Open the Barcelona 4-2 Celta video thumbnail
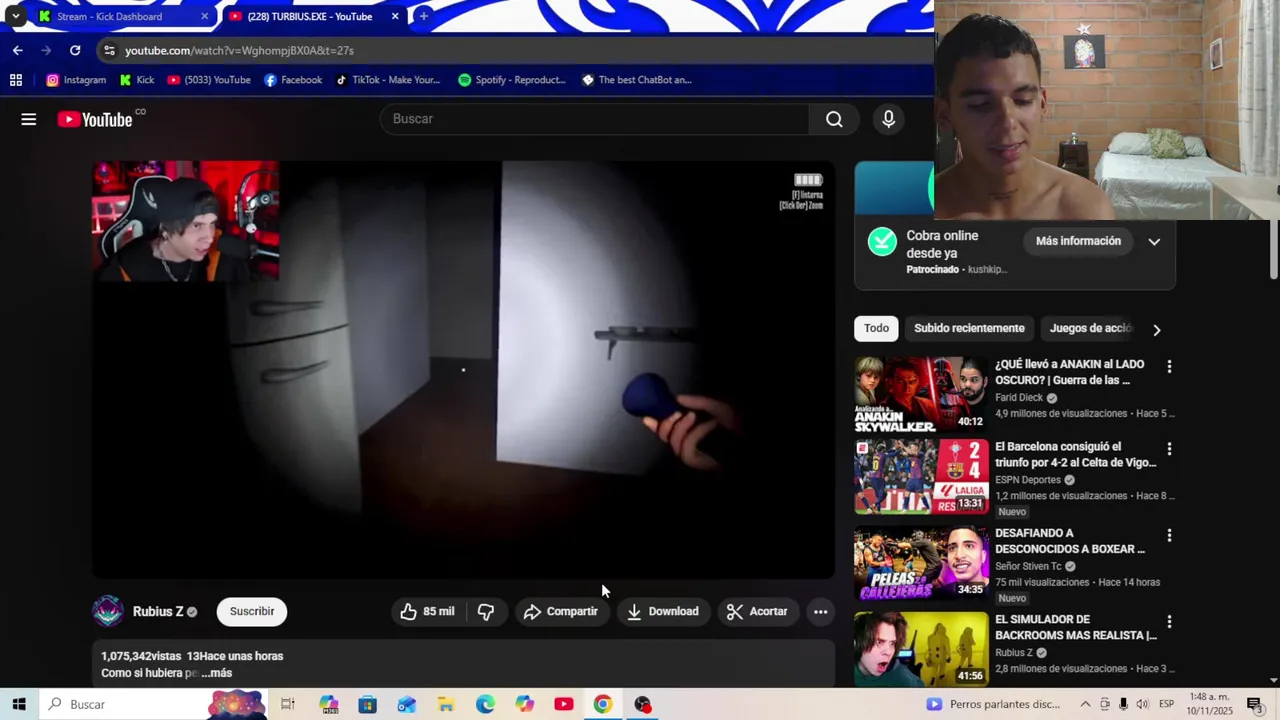This screenshot has width=1280, height=720. [x=921, y=476]
